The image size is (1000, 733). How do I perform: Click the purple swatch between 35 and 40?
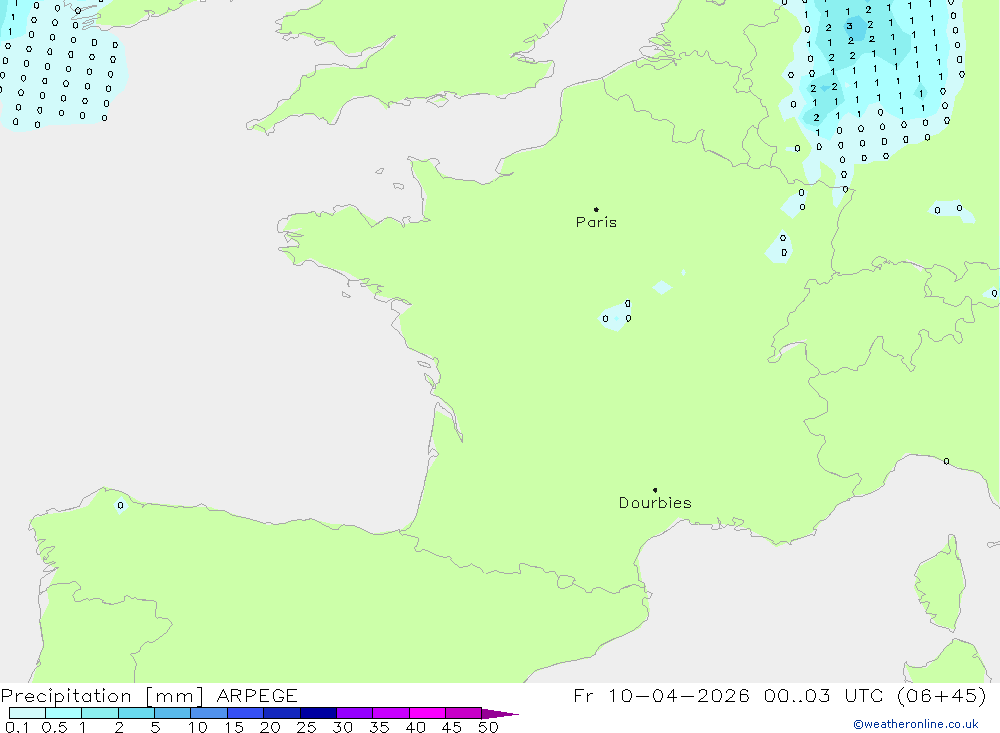[390, 714]
